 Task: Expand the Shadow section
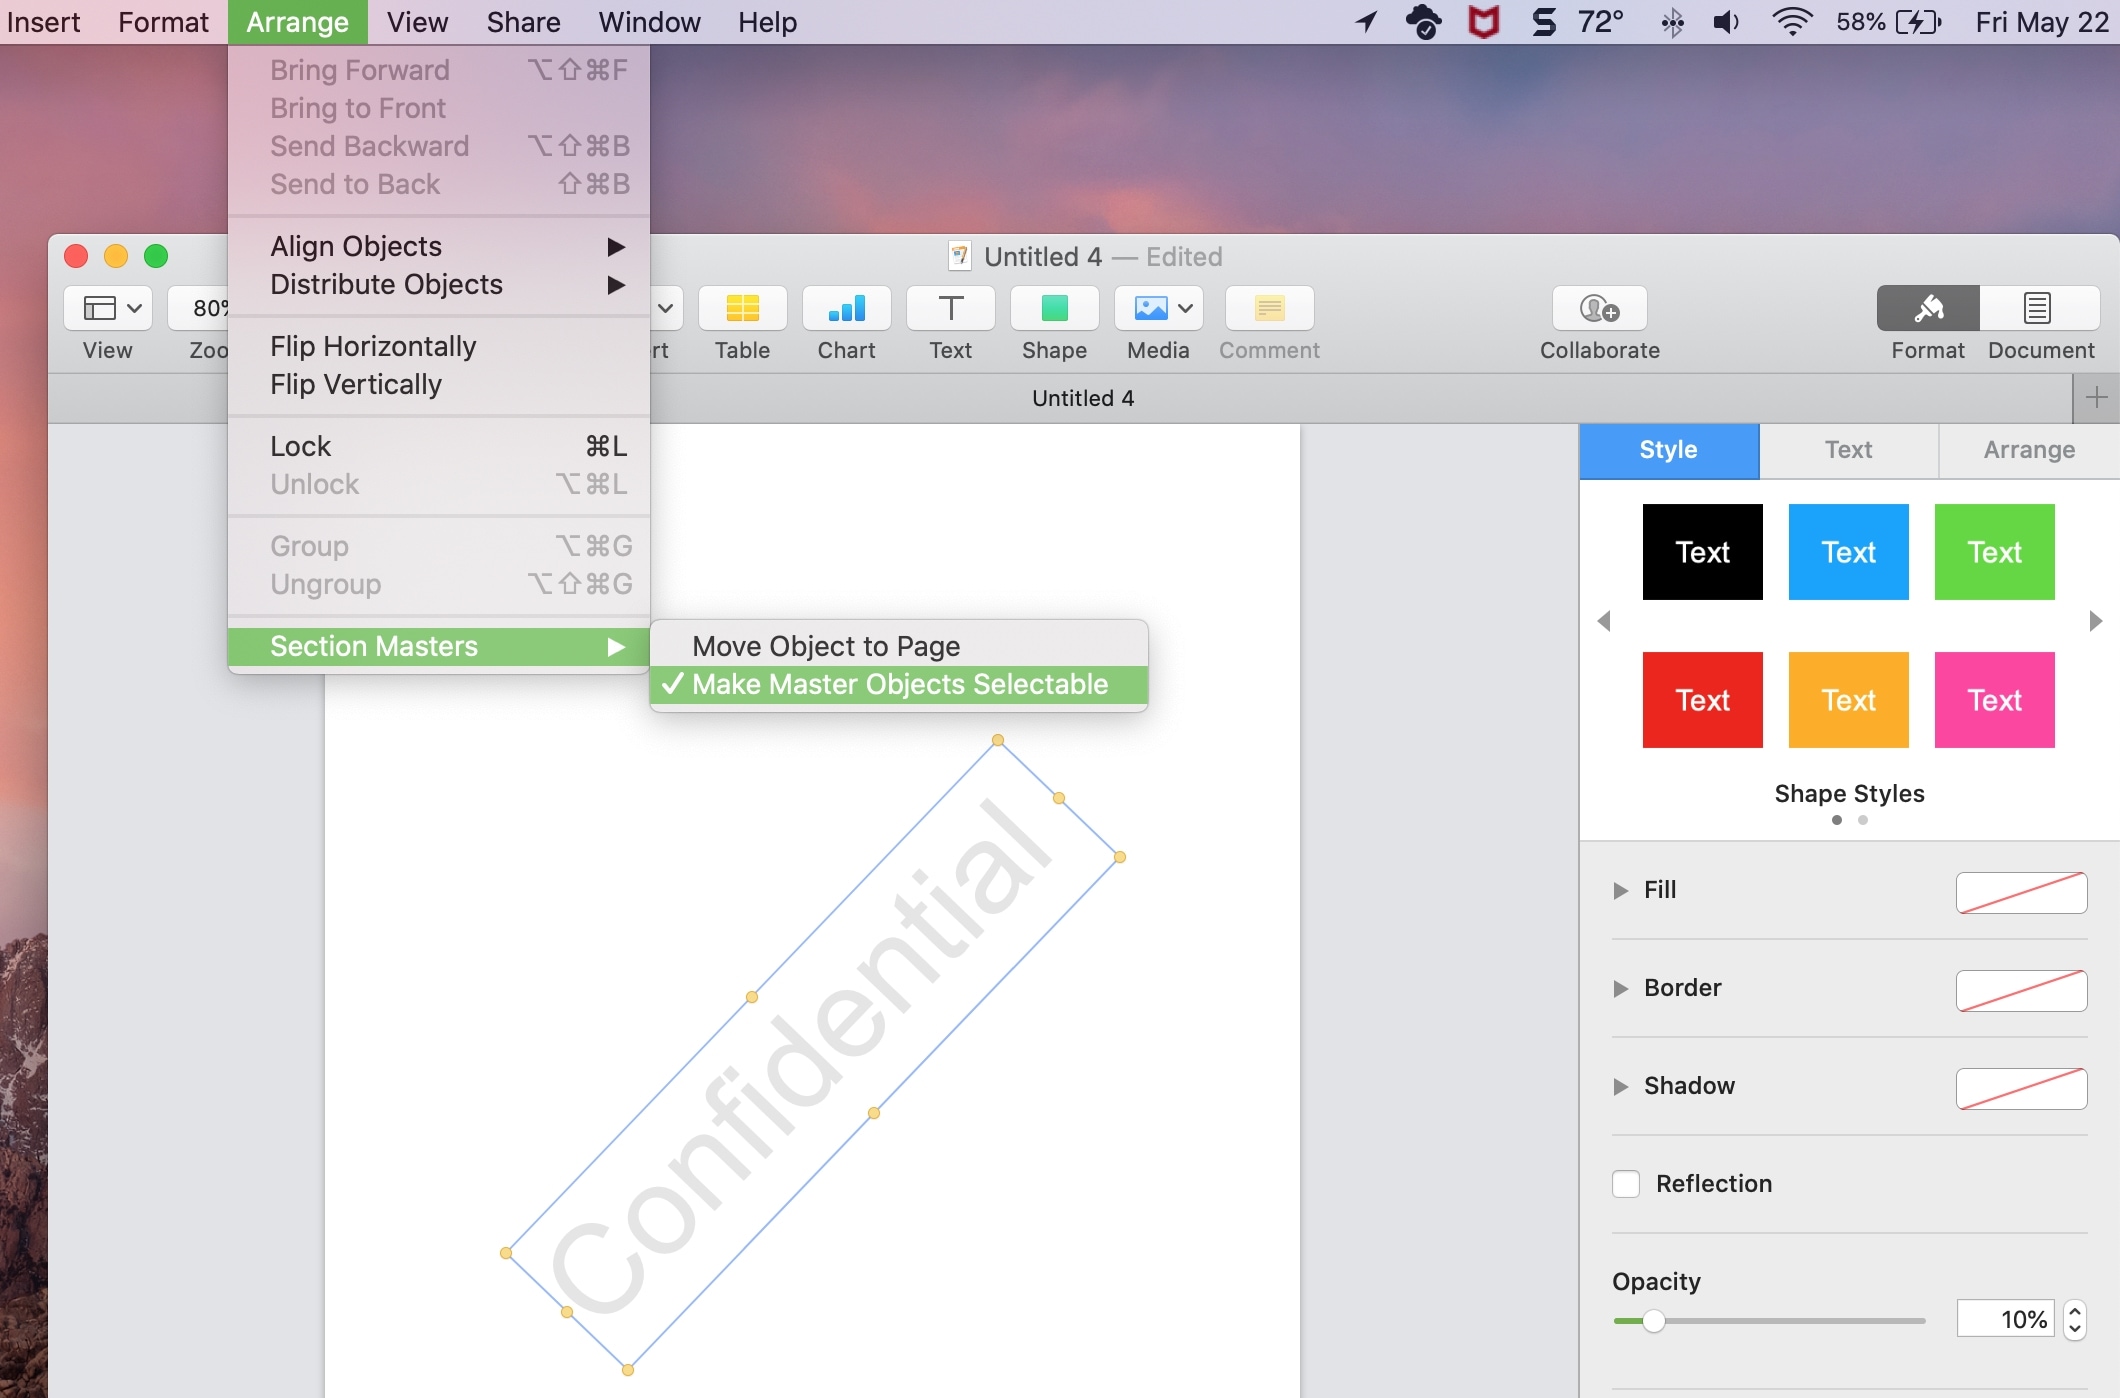click(1620, 1086)
